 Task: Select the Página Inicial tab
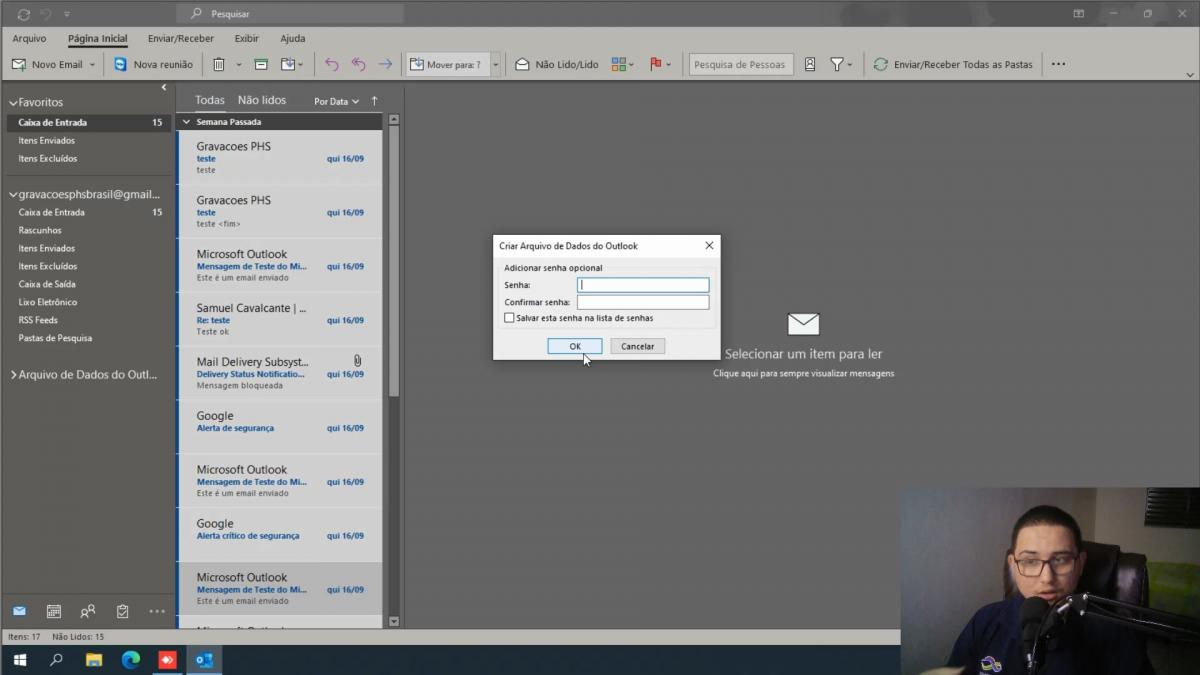click(98, 38)
